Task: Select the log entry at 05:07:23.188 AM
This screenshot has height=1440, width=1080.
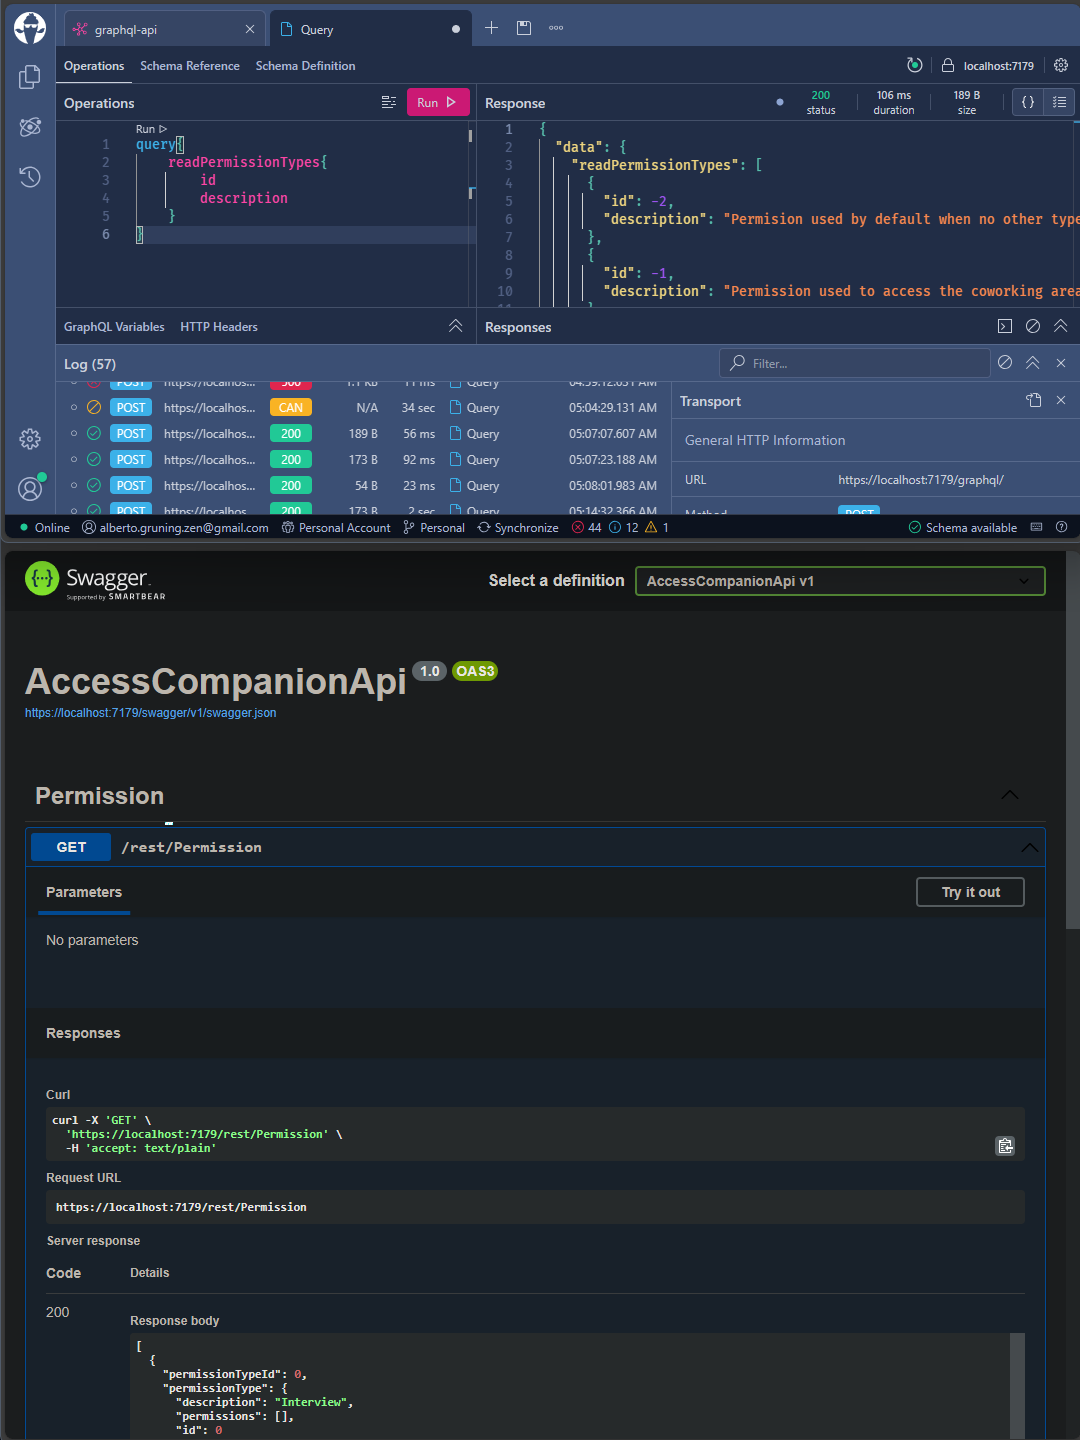Action: coord(365,460)
